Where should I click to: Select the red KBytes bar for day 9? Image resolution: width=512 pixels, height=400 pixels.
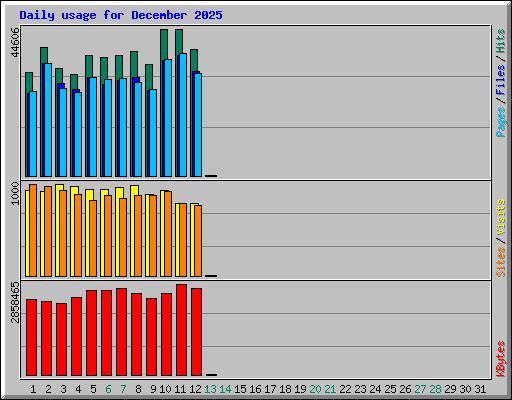[151, 337]
